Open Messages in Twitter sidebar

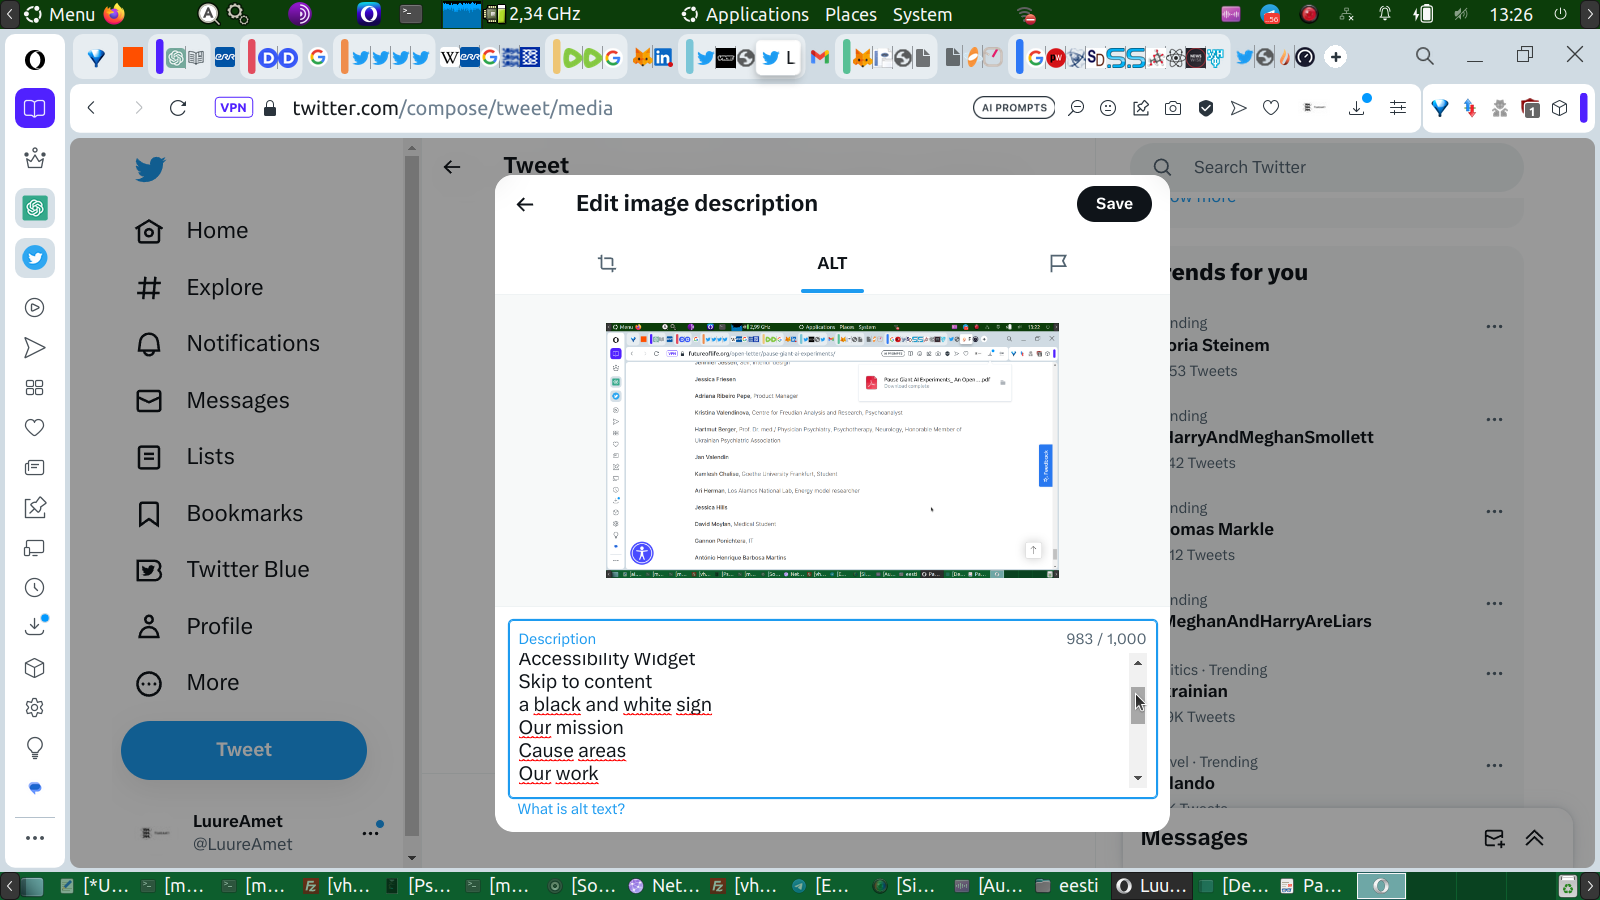(x=213, y=401)
